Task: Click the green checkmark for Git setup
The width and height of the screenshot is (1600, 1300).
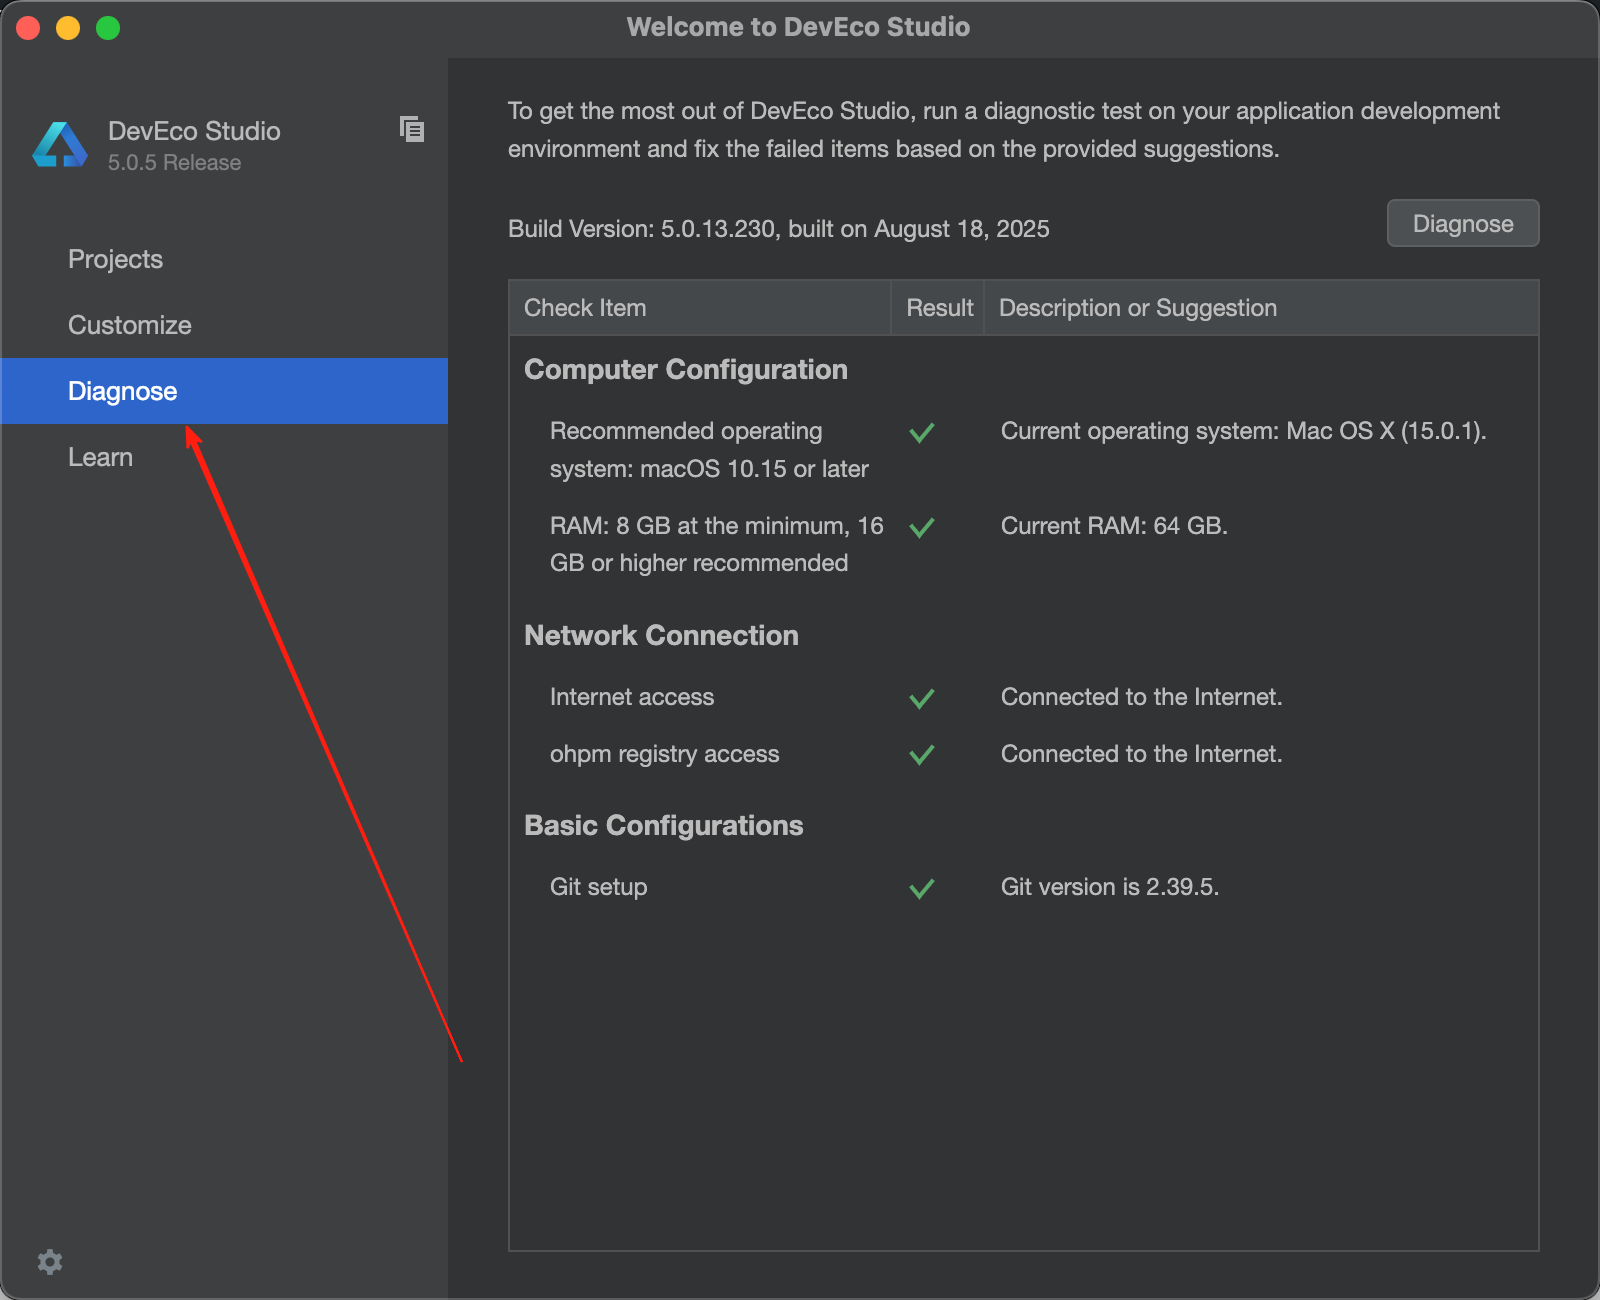Action: pos(922,888)
